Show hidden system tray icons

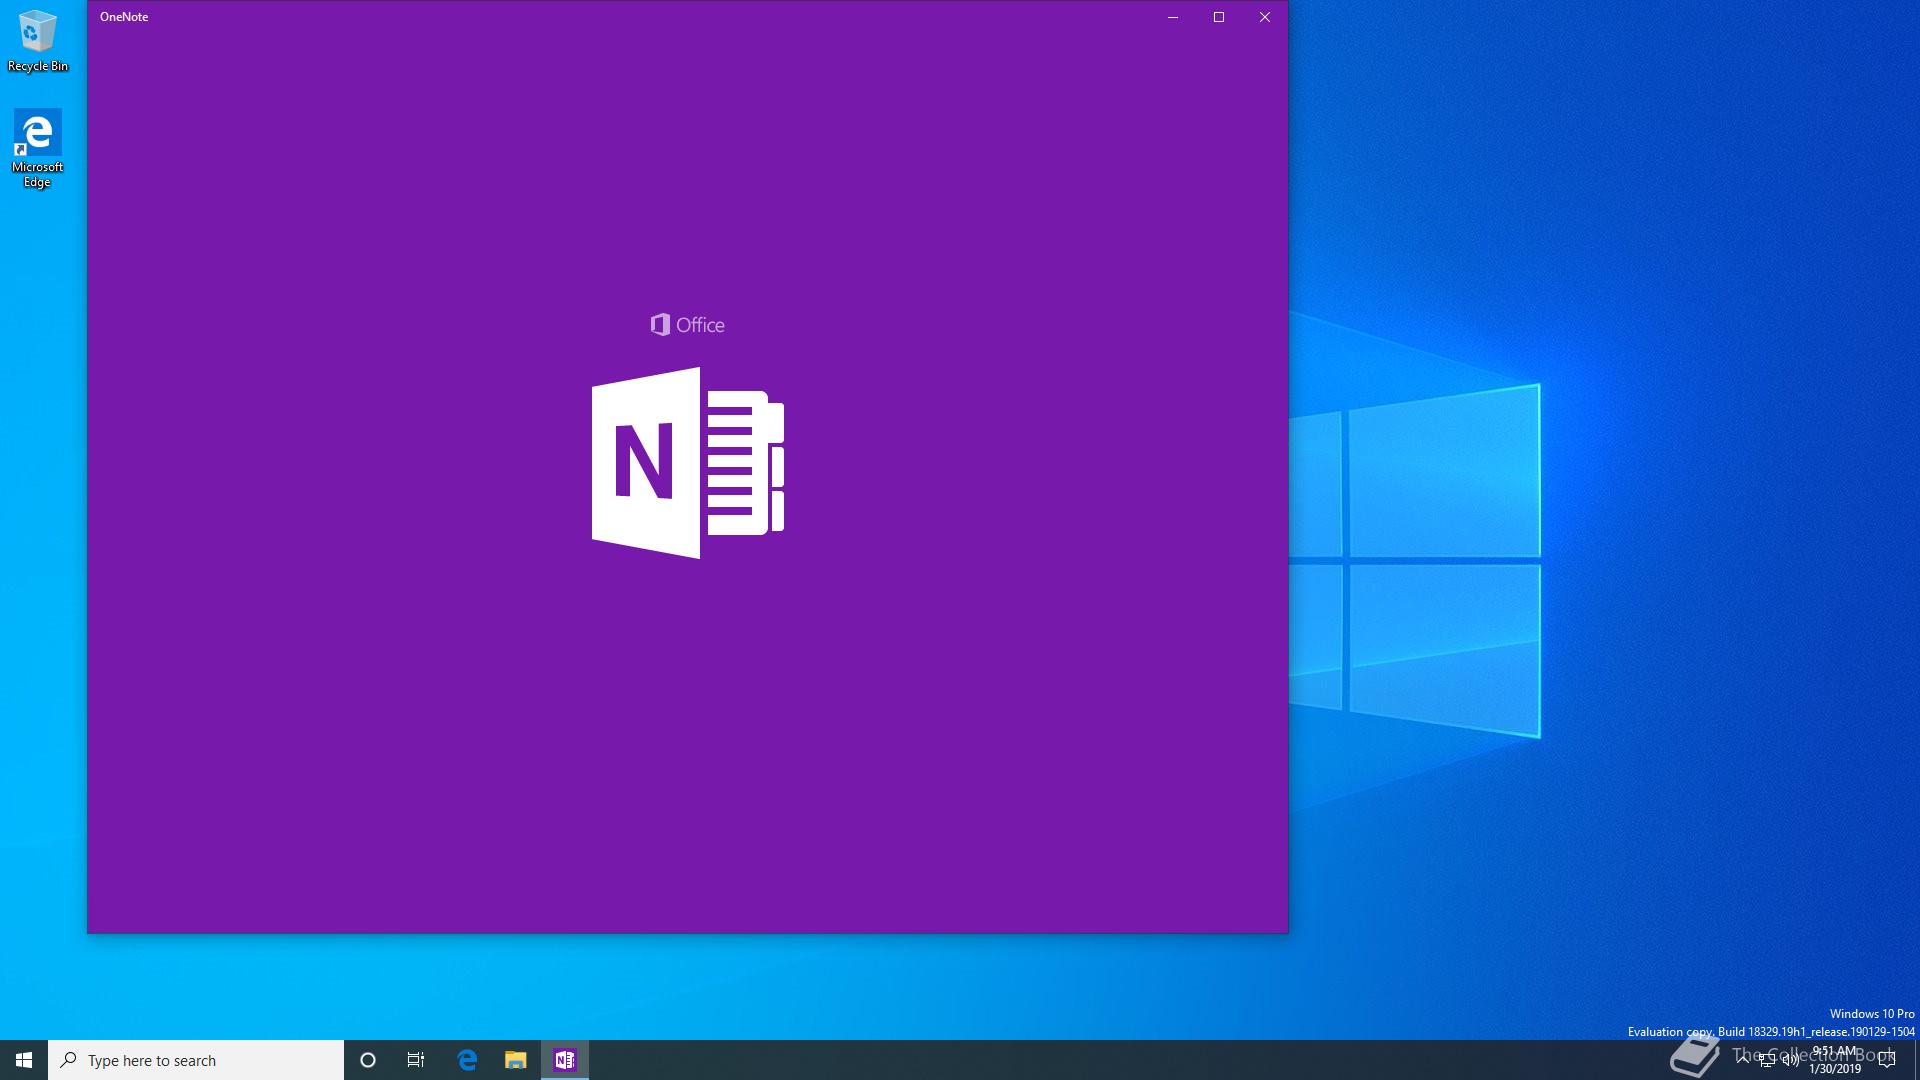(1743, 1060)
